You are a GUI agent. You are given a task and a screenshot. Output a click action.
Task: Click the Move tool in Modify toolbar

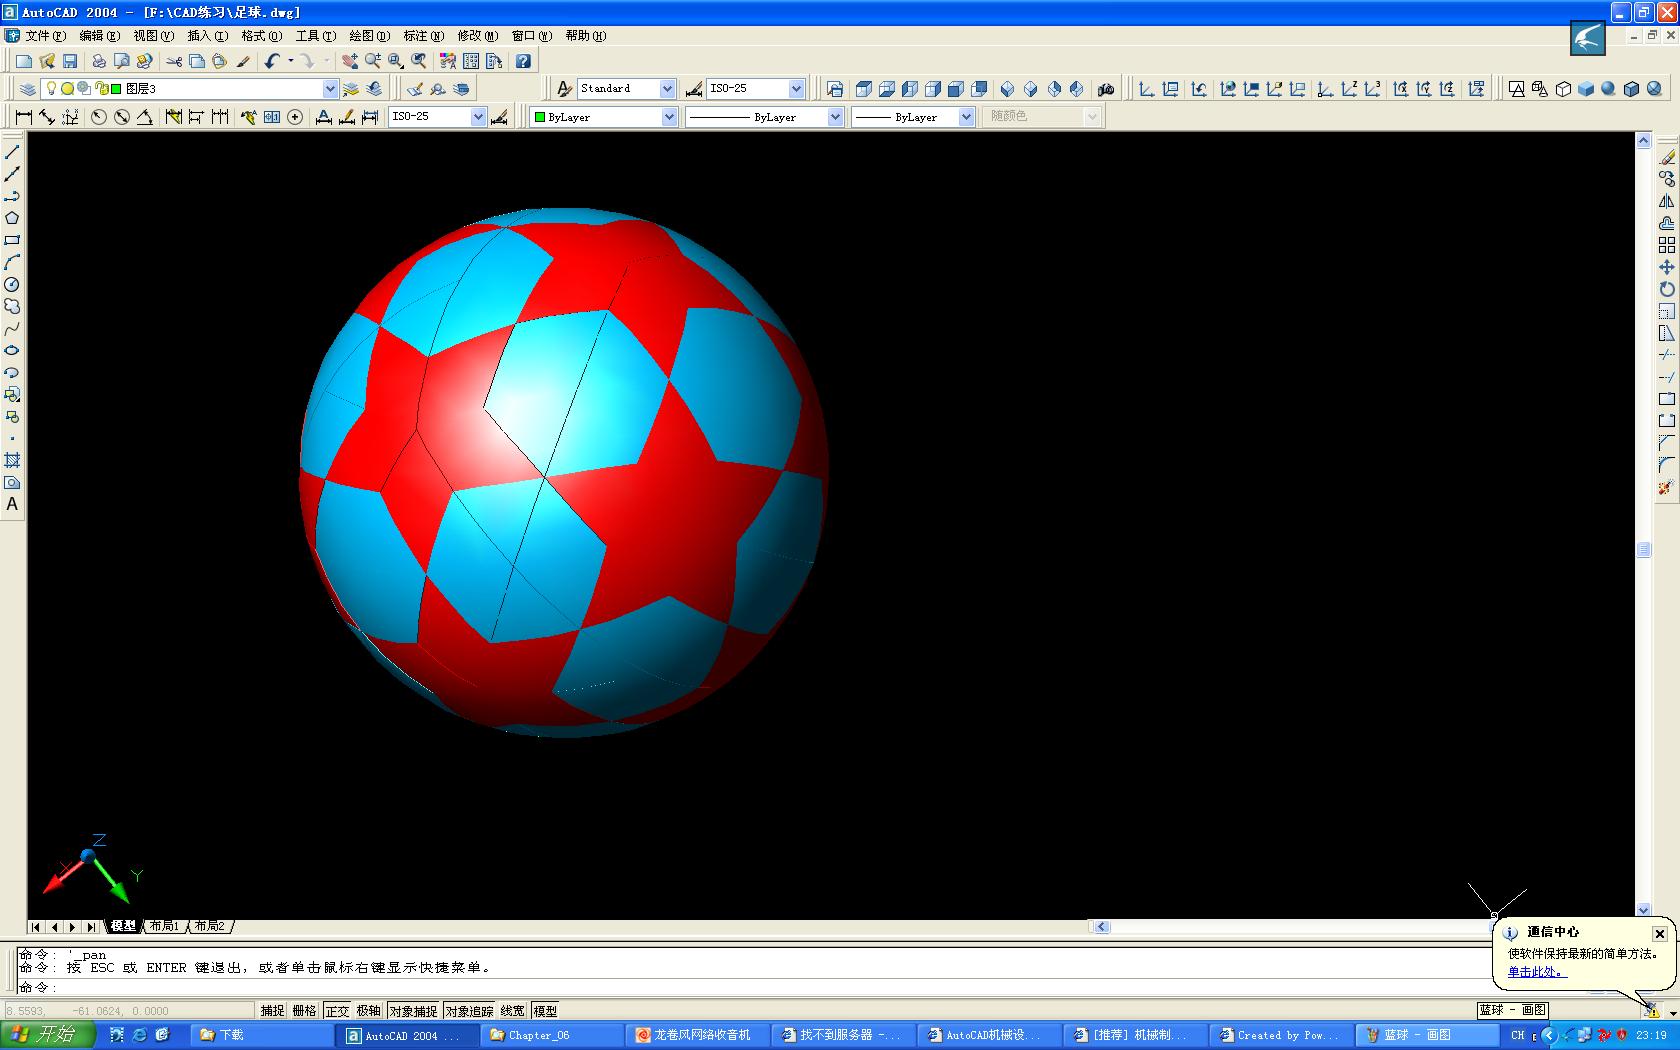point(1666,267)
